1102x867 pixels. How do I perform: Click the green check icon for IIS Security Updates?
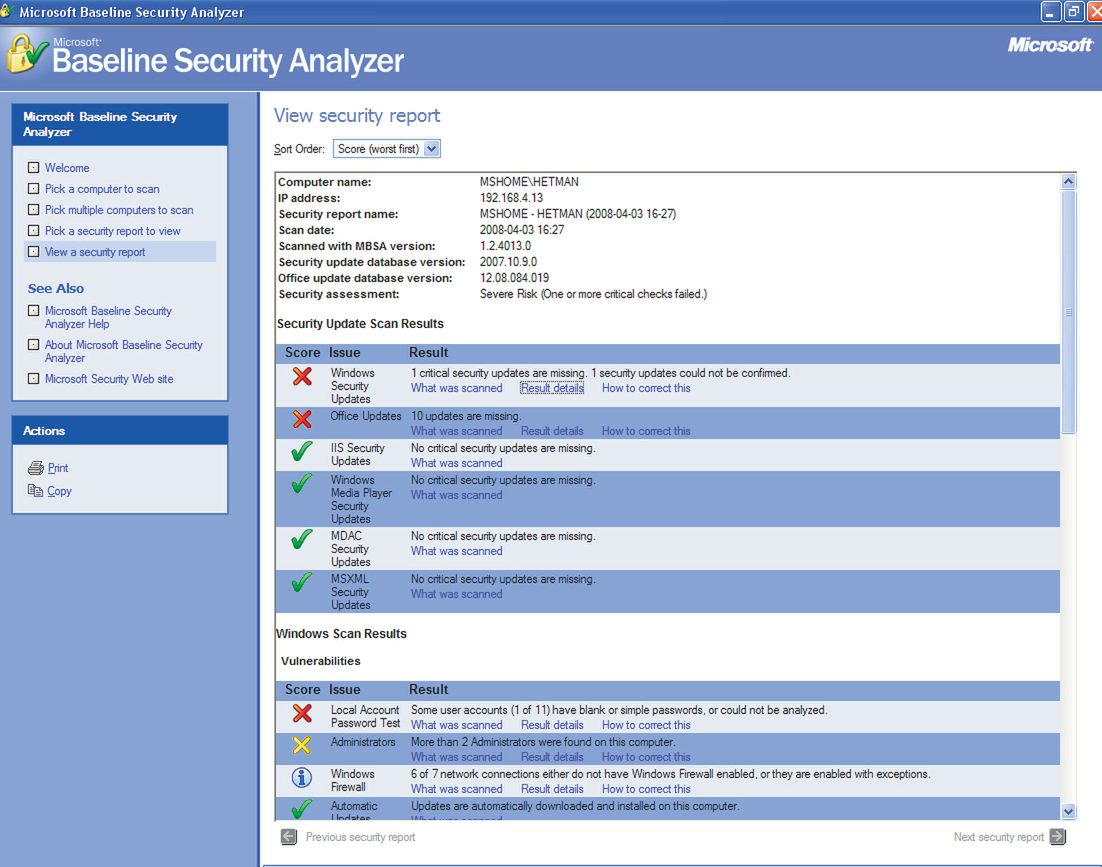tap(302, 451)
